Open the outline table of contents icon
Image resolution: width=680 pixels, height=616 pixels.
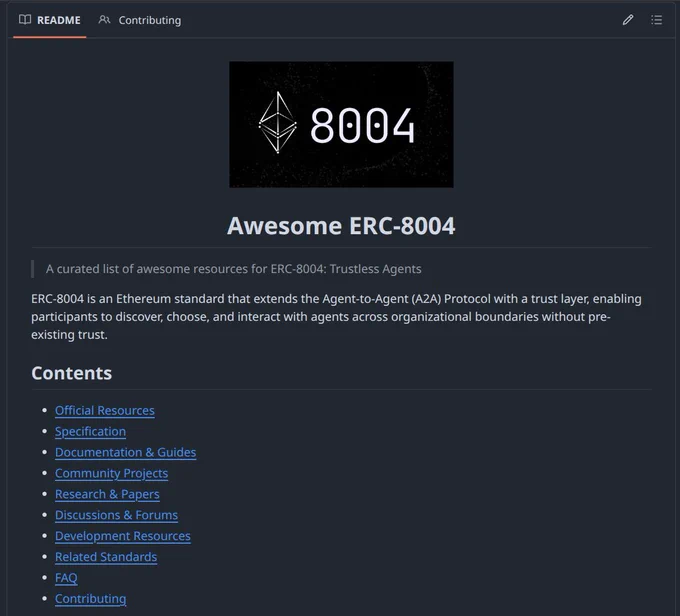[x=657, y=20]
